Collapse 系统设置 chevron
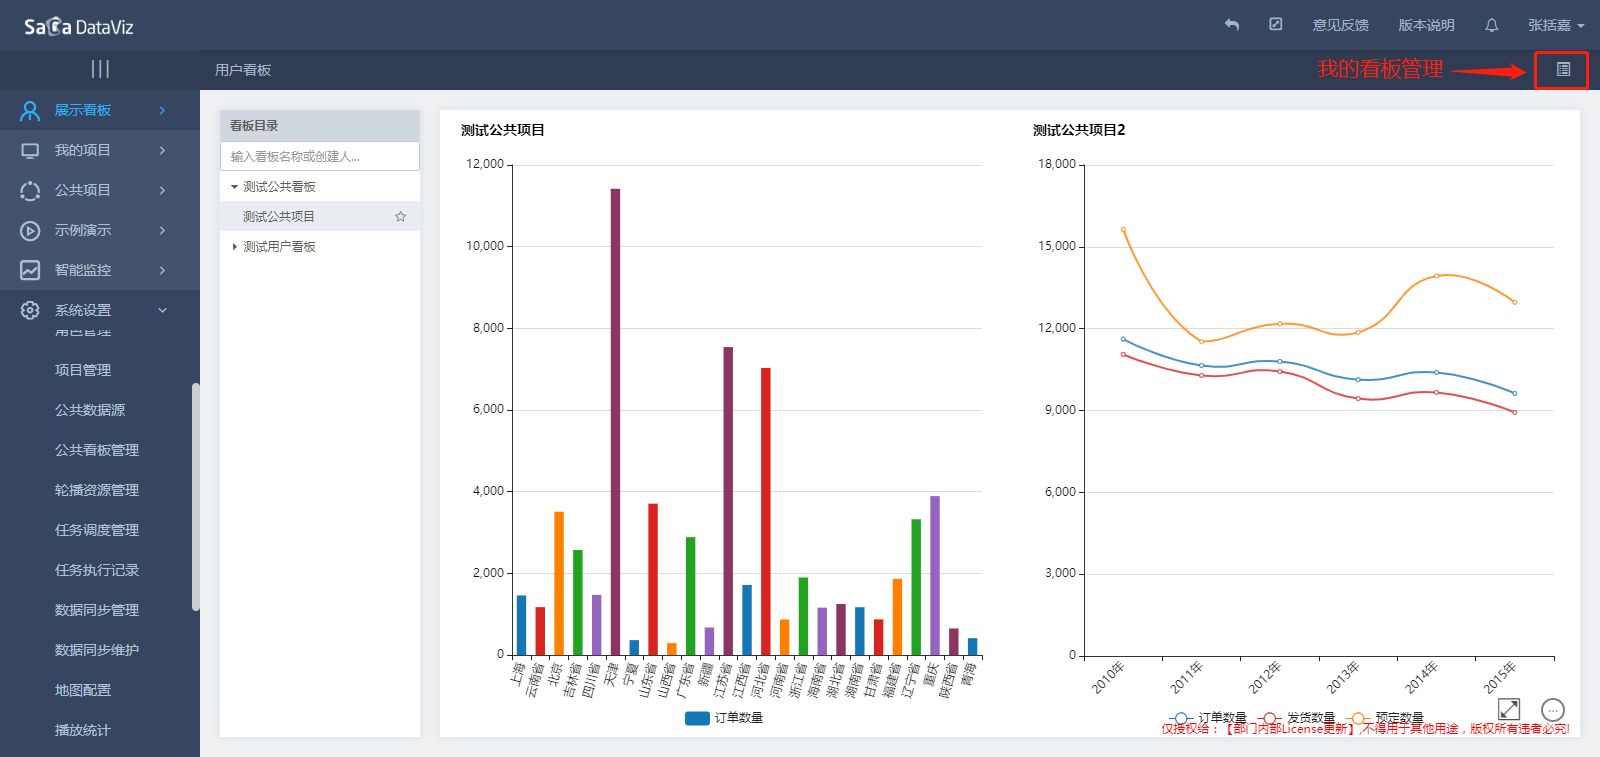The image size is (1600, 757). 162,310
